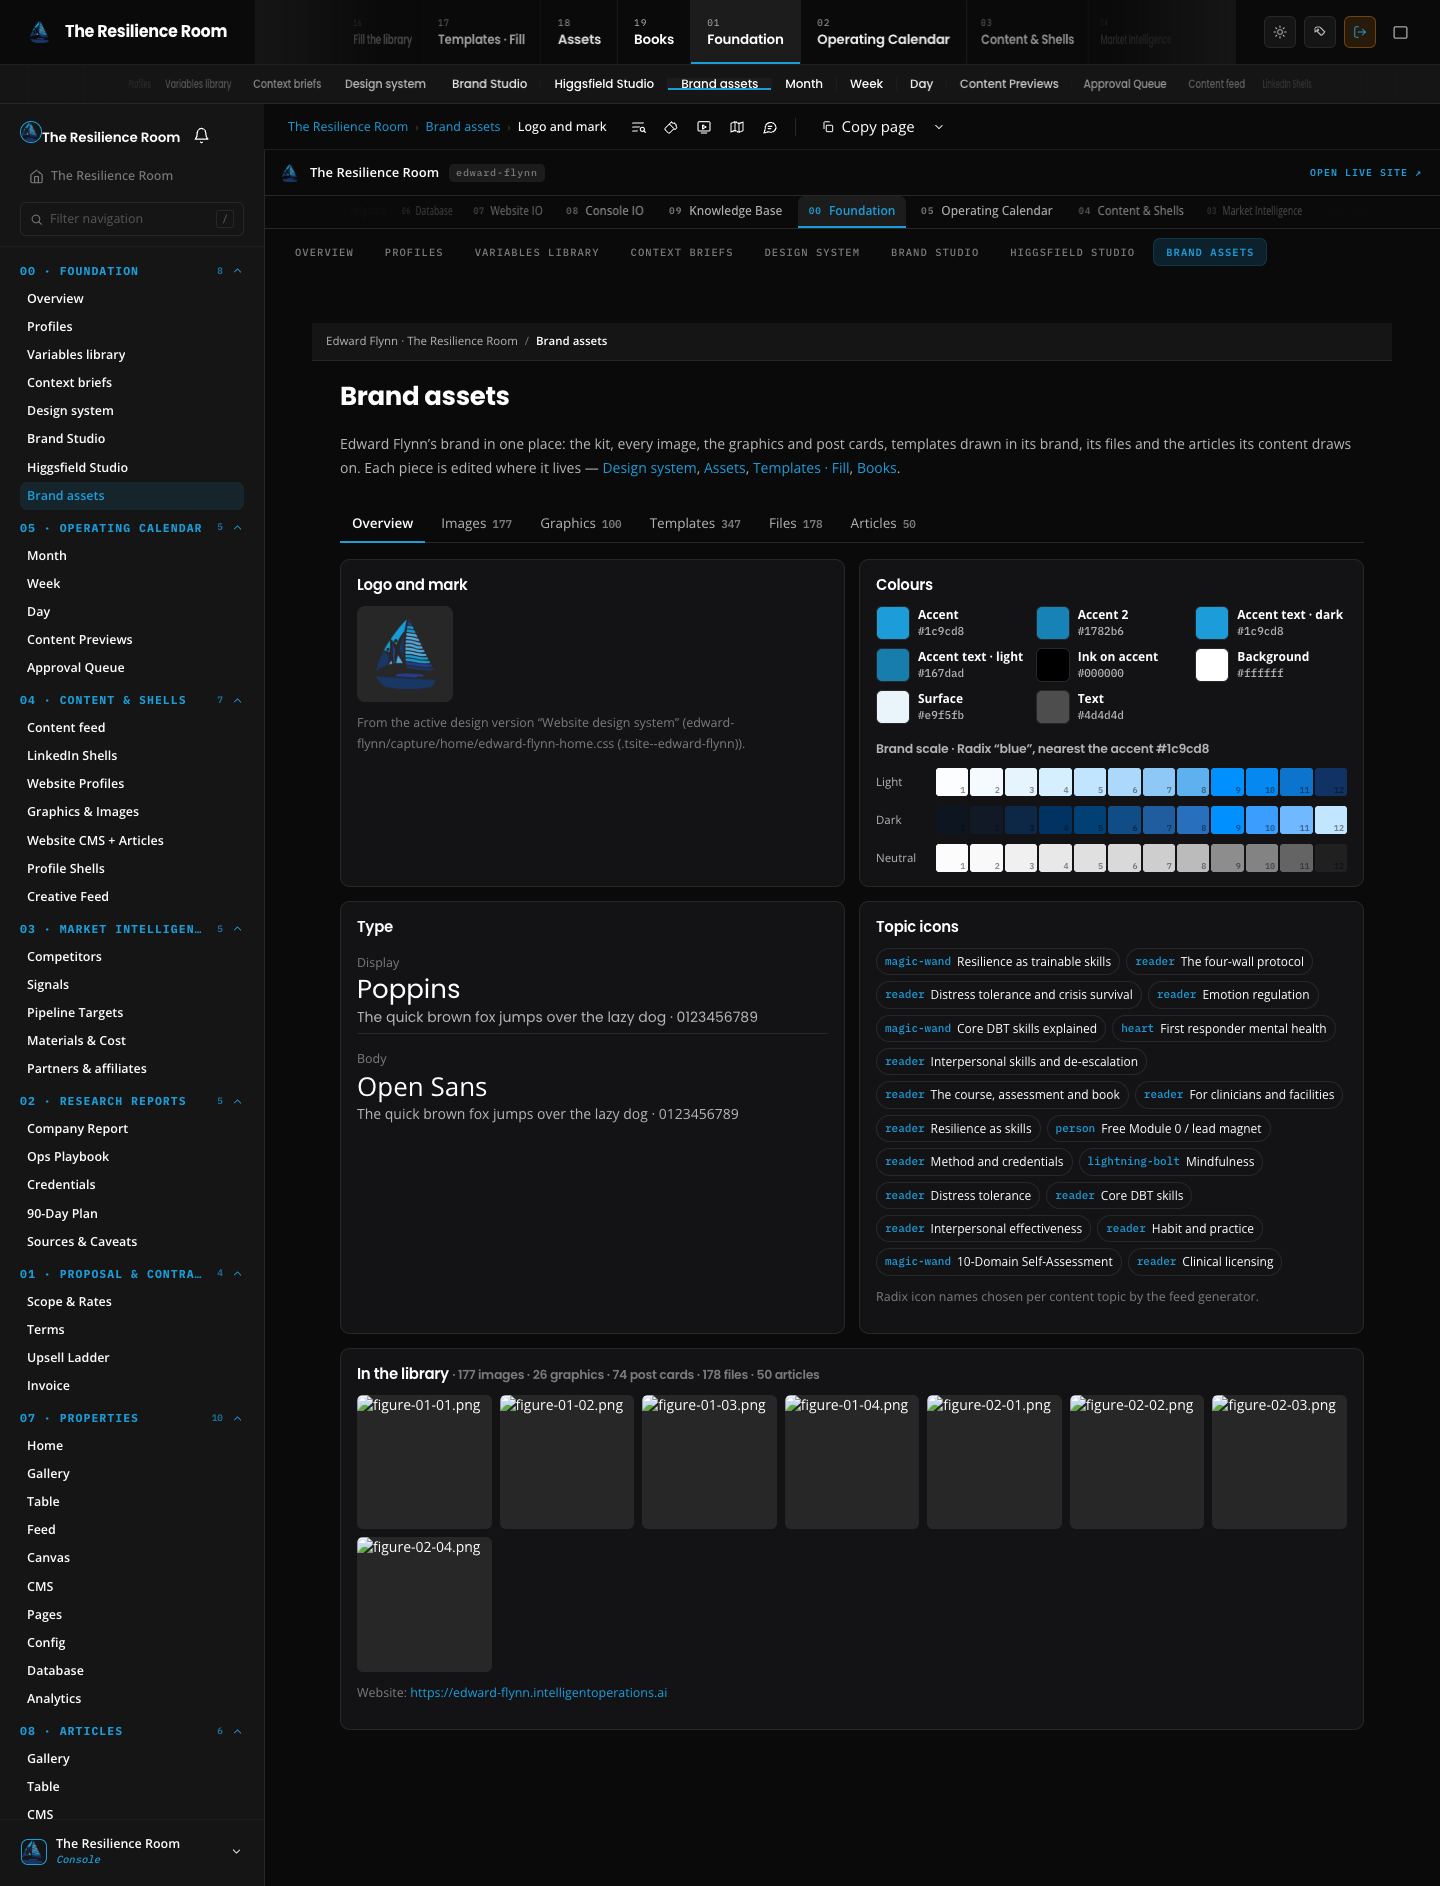Image resolution: width=1440 pixels, height=1886 pixels.
Task: Click the small sailboat icon in page header
Action: pyautogui.click(x=290, y=173)
